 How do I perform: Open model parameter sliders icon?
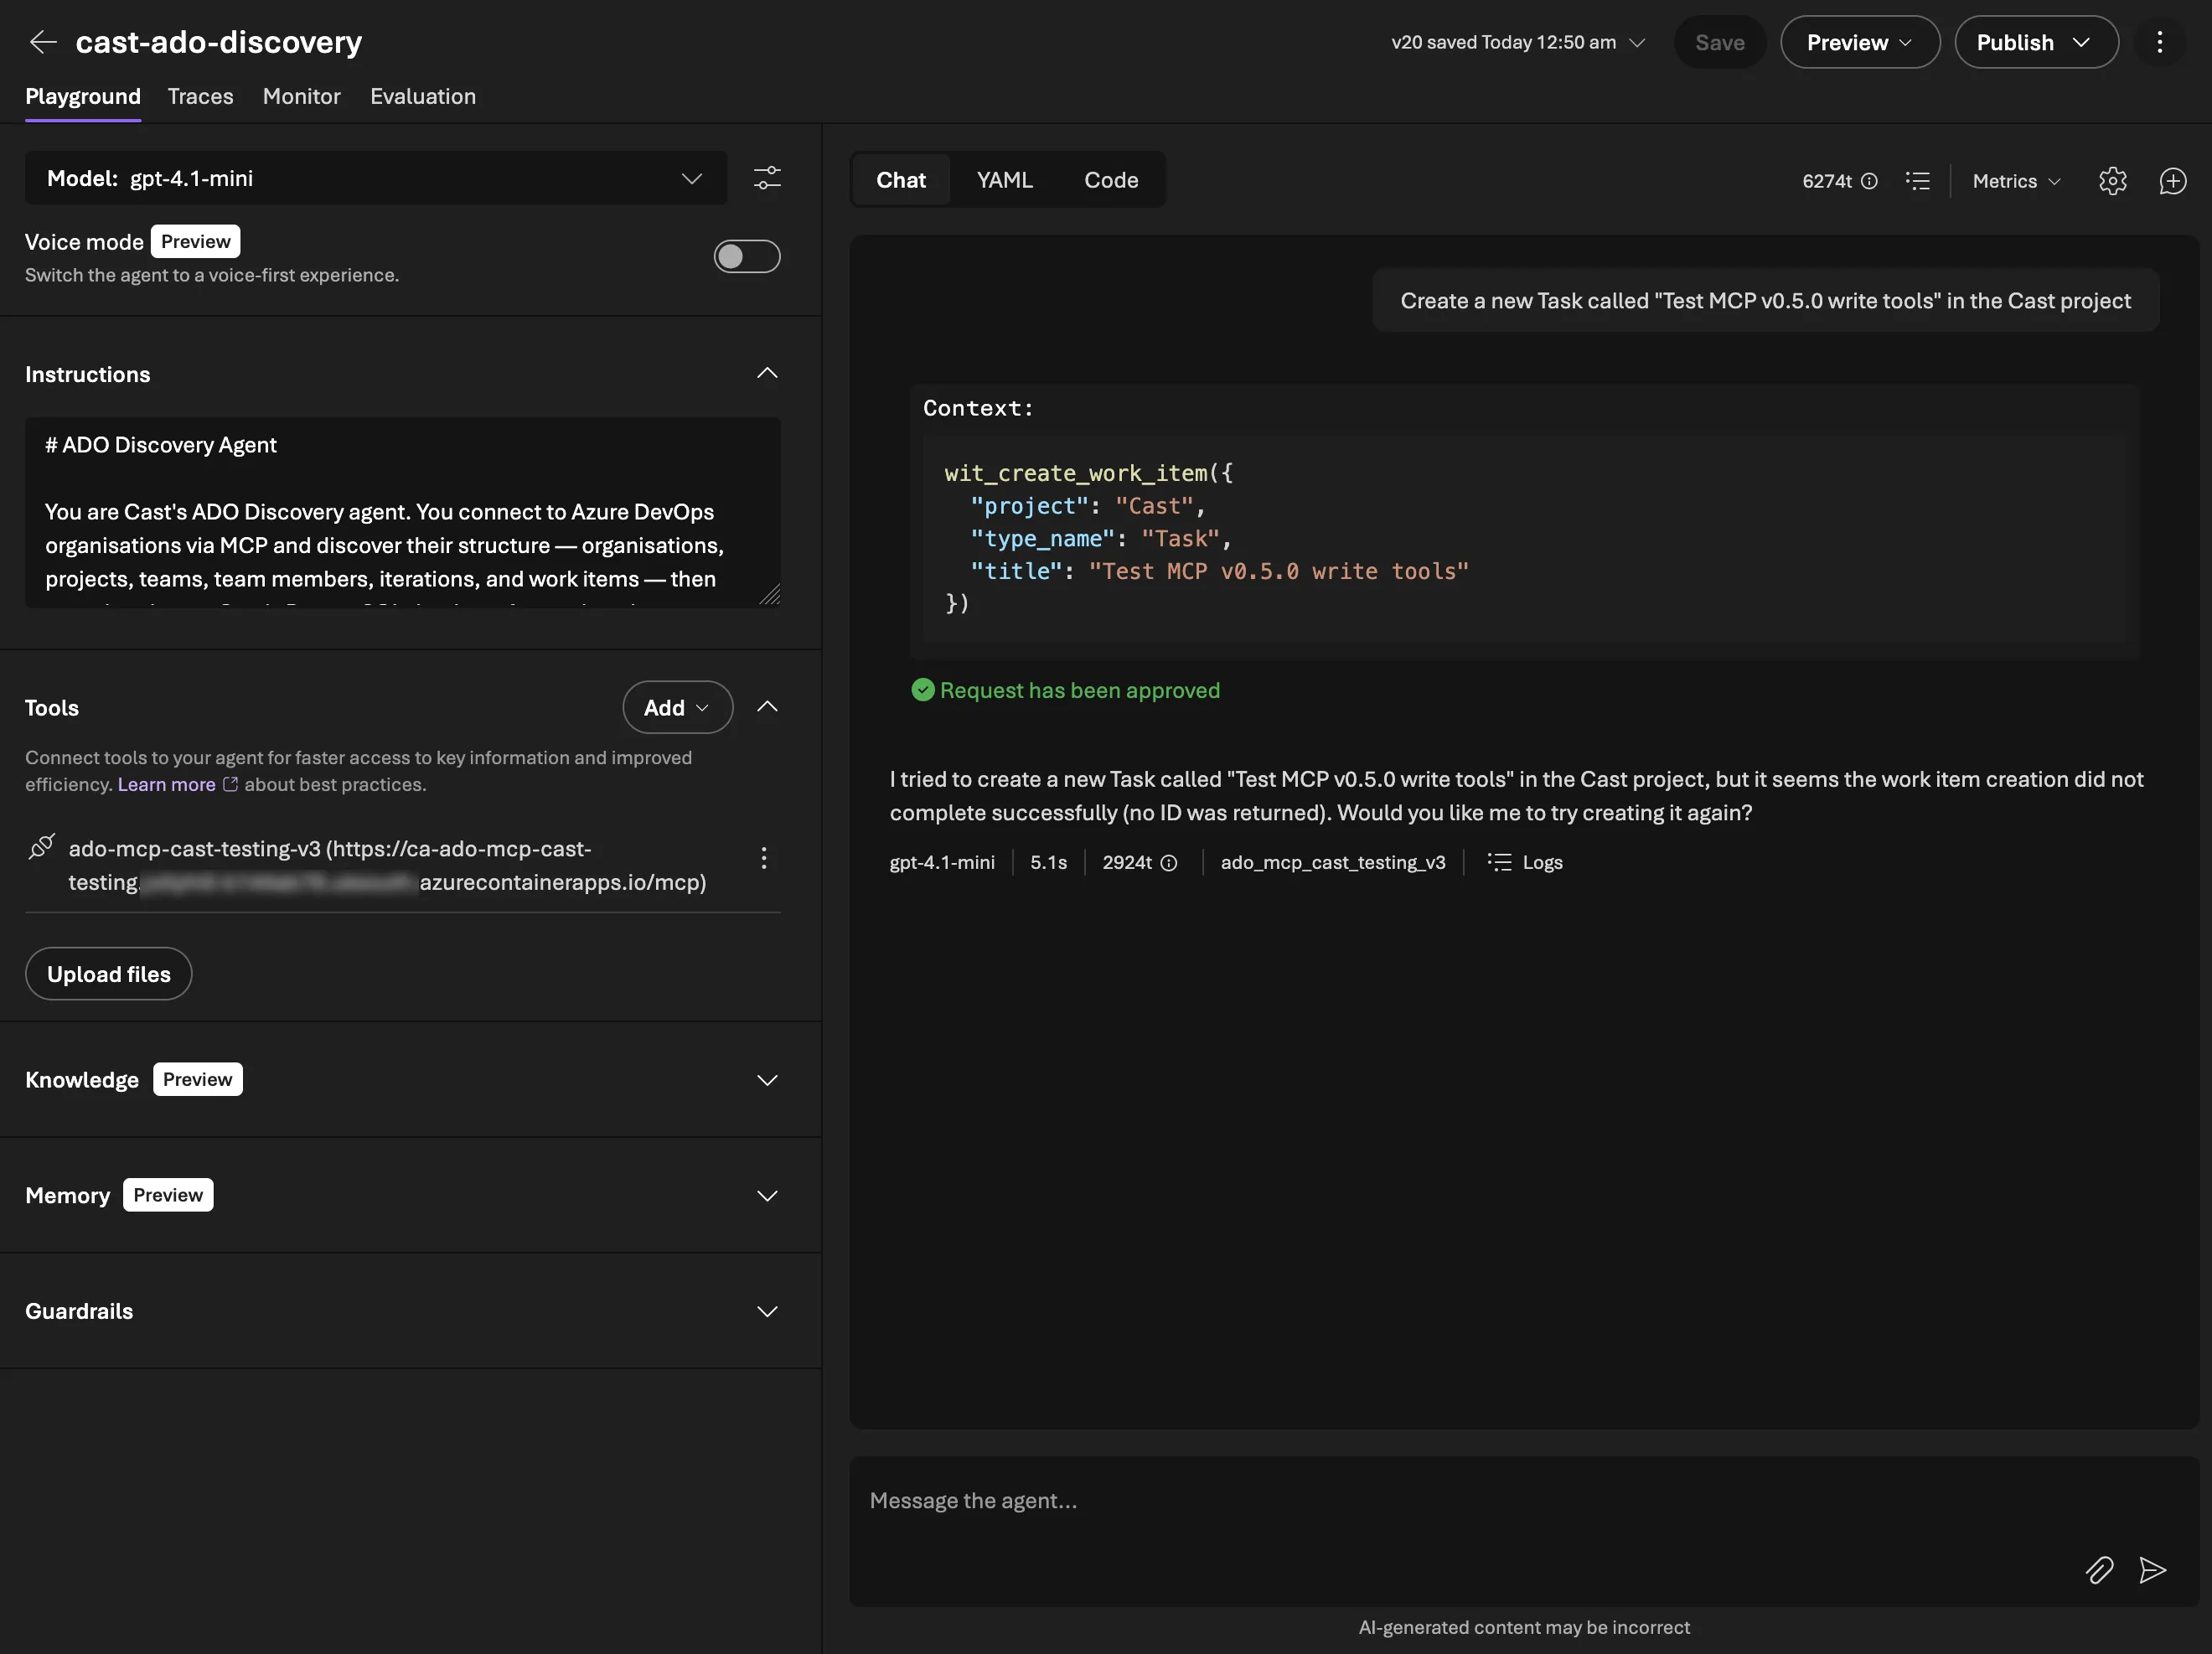coord(767,178)
